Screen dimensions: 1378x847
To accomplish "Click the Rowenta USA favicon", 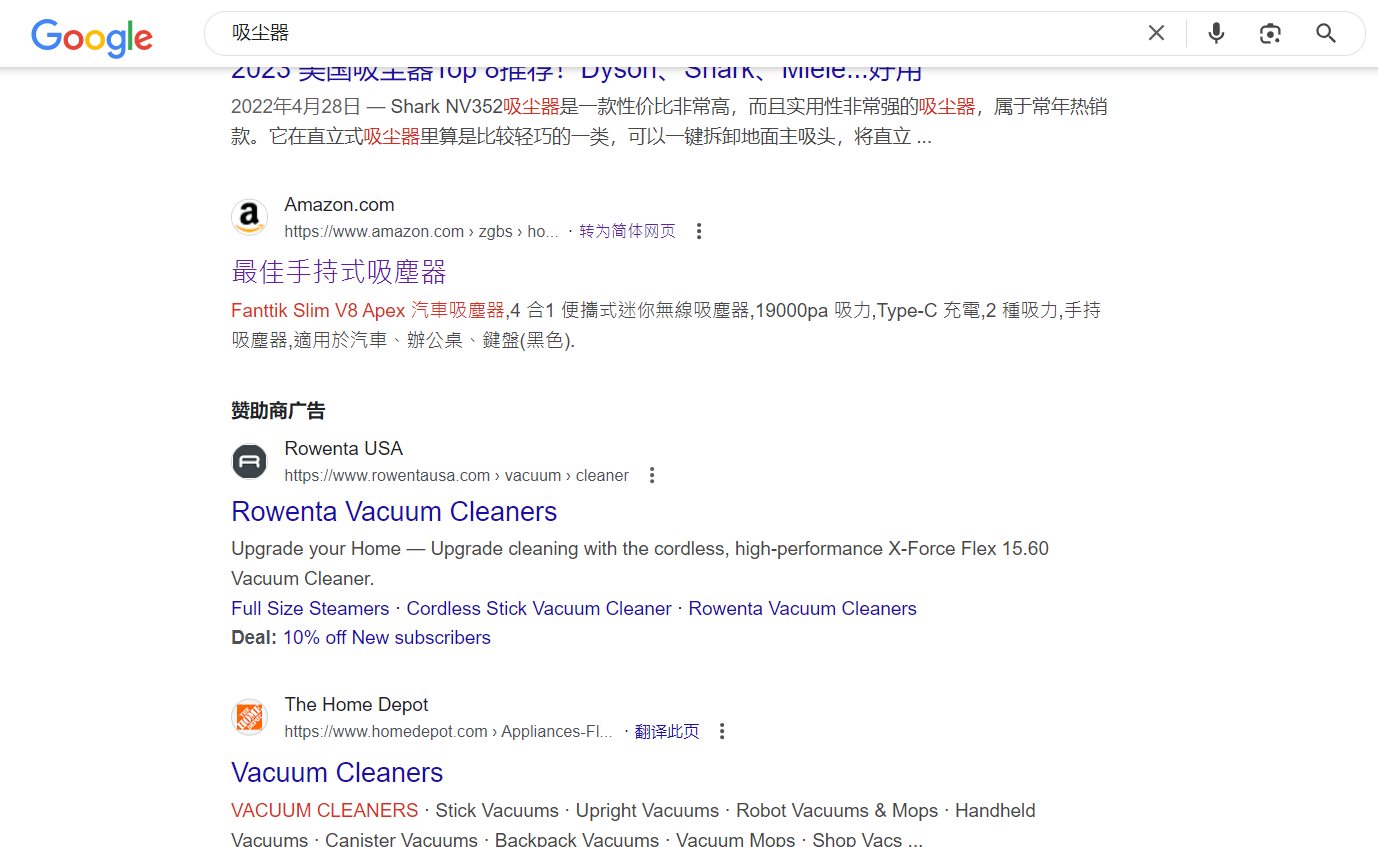I will [250, 461].
